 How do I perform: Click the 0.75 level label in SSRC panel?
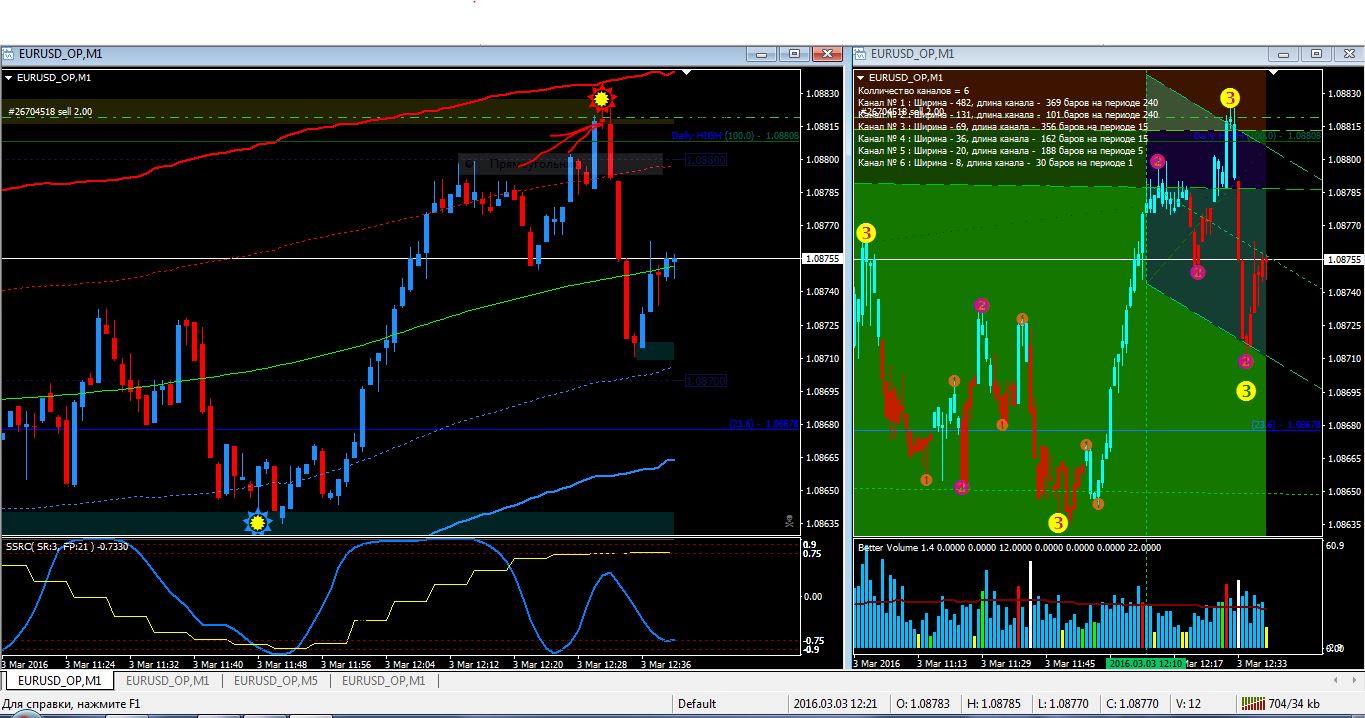point(811,554)
